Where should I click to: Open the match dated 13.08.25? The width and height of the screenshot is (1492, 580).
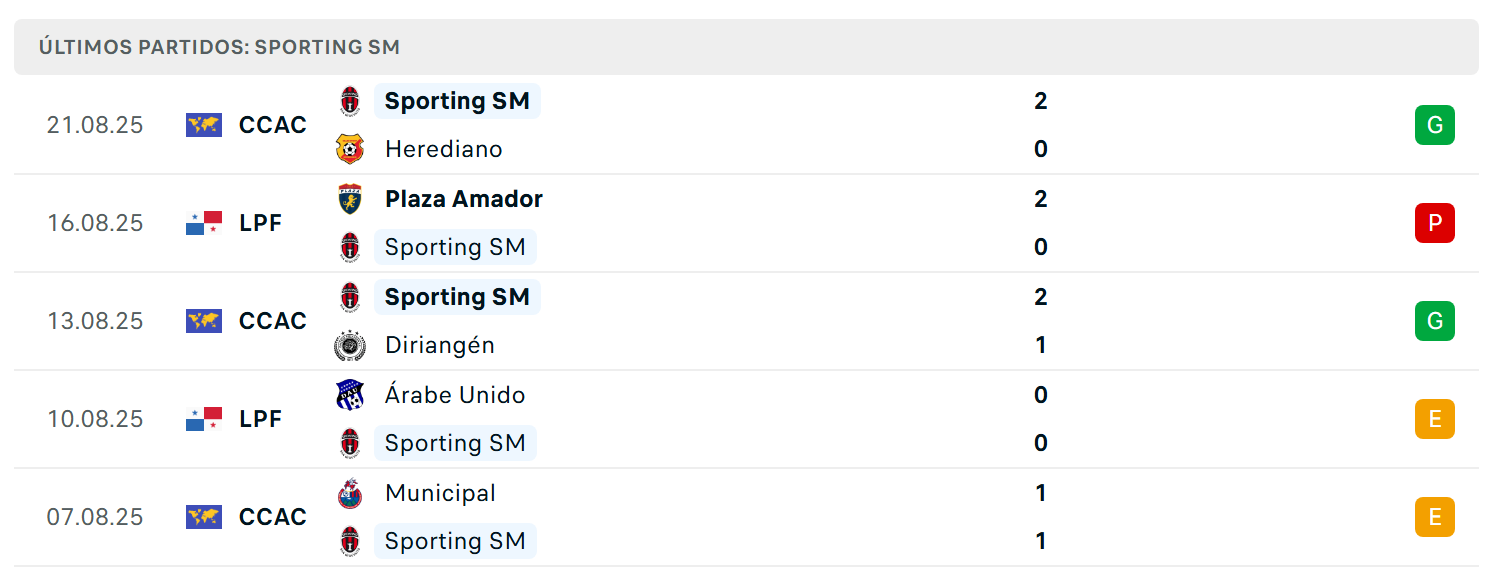coord(746,321)
